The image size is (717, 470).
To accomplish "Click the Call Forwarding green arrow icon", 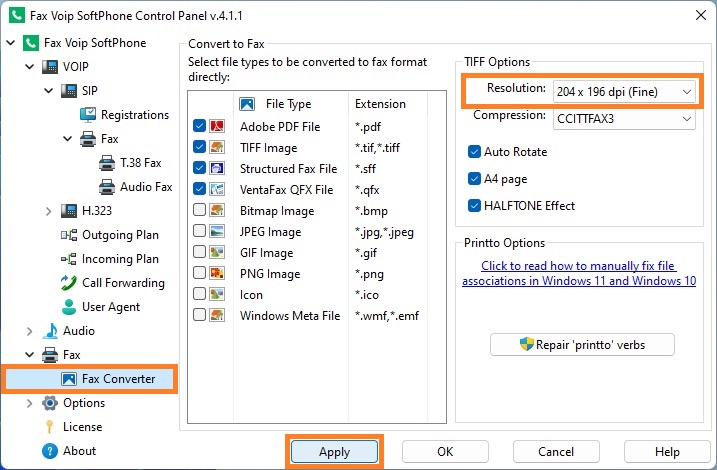I will (69, 283).
